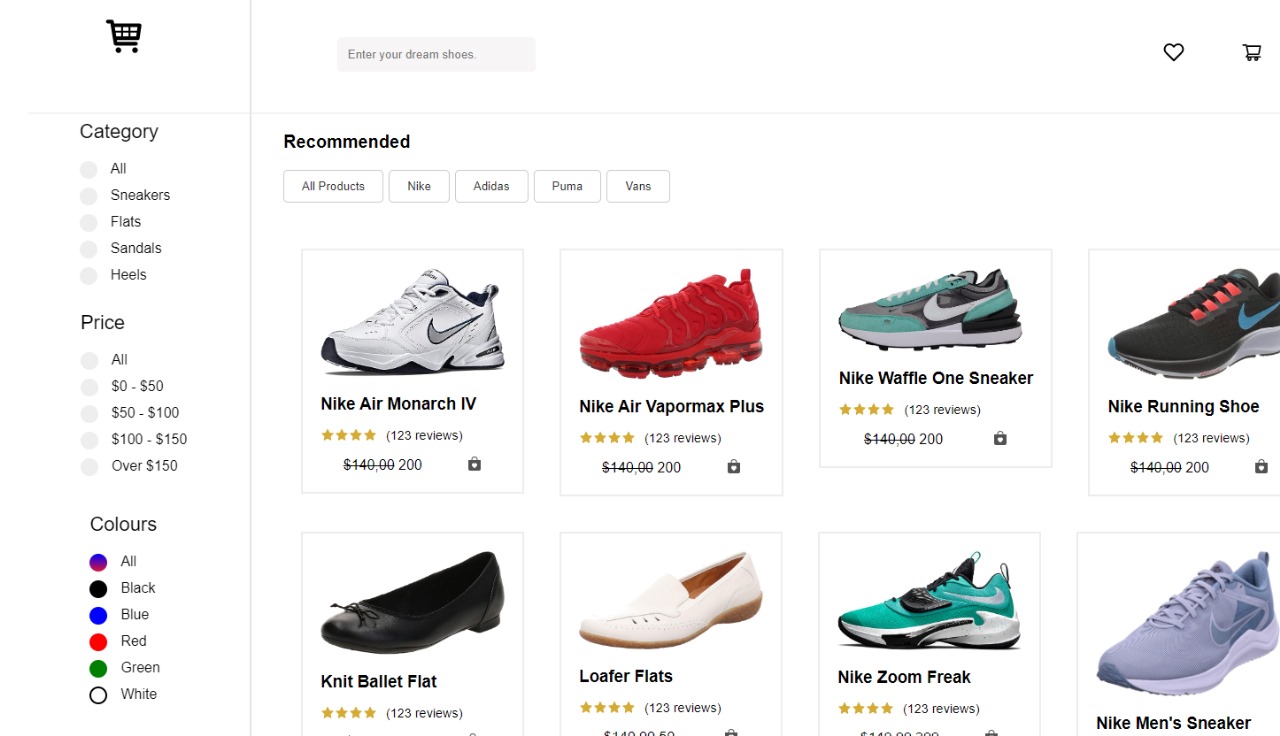Click the Nike Zoom Freak product image
The height and width of the screenshot is (736, 1280).
click(928, 597)
